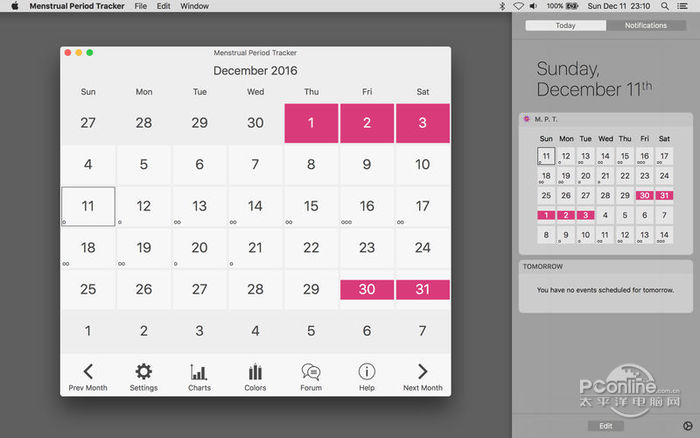Select day 11 in M.P.T. widget

(x=546, y=156)
